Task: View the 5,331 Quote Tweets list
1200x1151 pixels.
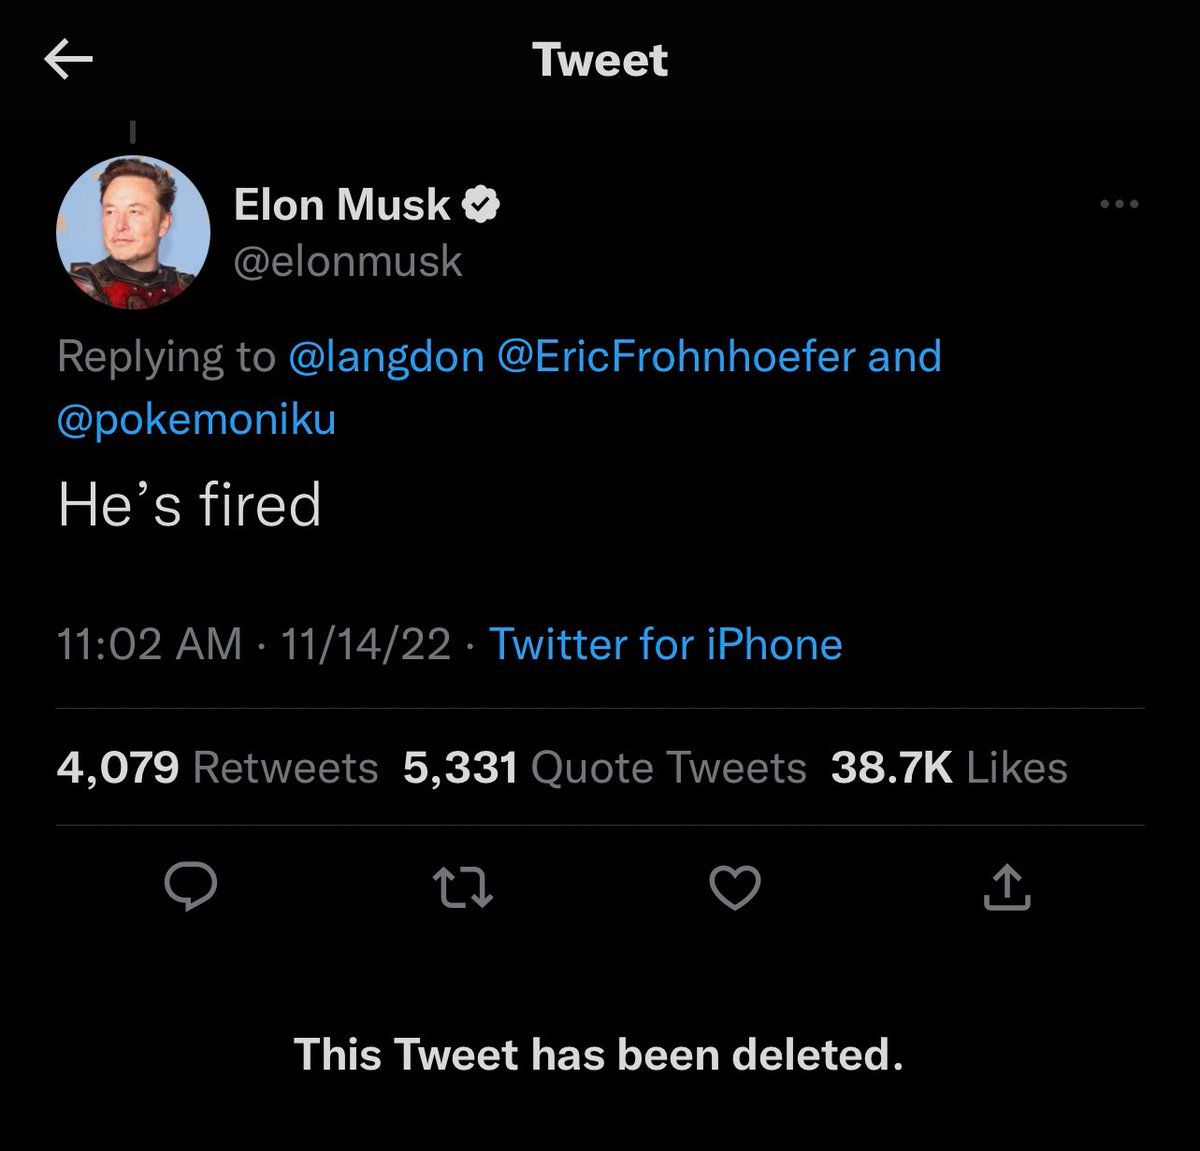Action: pos(604,768)
